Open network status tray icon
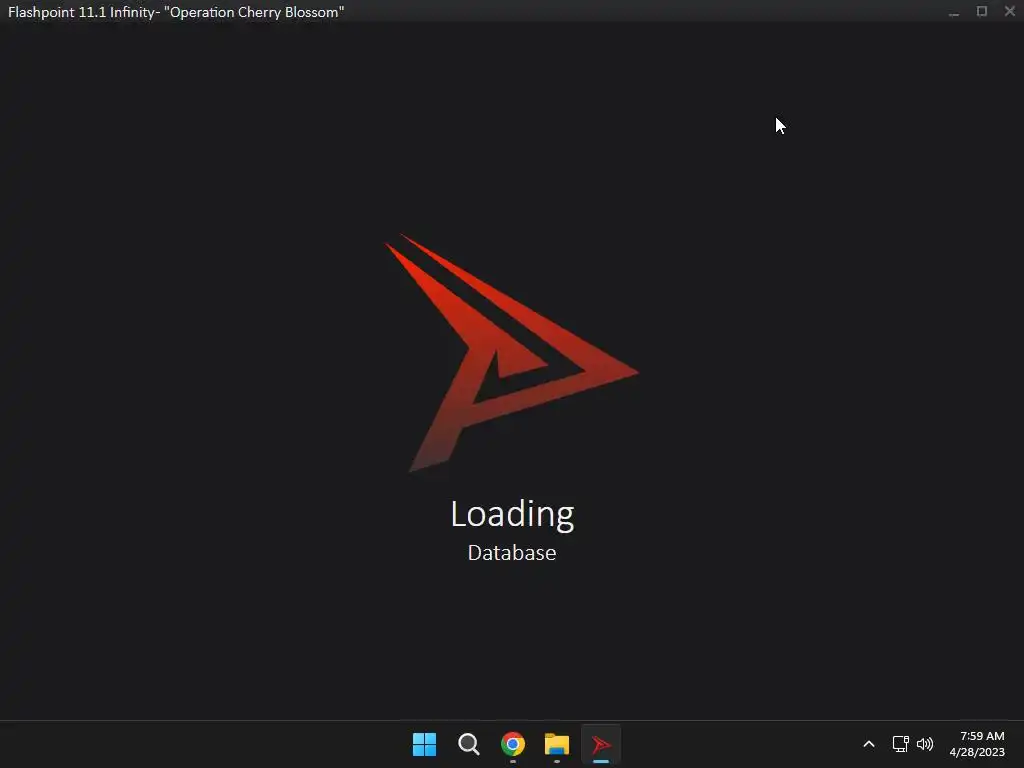 (x=901, y=744)
